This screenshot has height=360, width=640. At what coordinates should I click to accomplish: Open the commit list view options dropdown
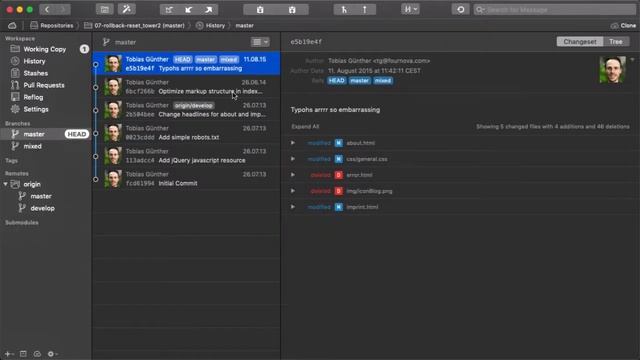point(260,42)
